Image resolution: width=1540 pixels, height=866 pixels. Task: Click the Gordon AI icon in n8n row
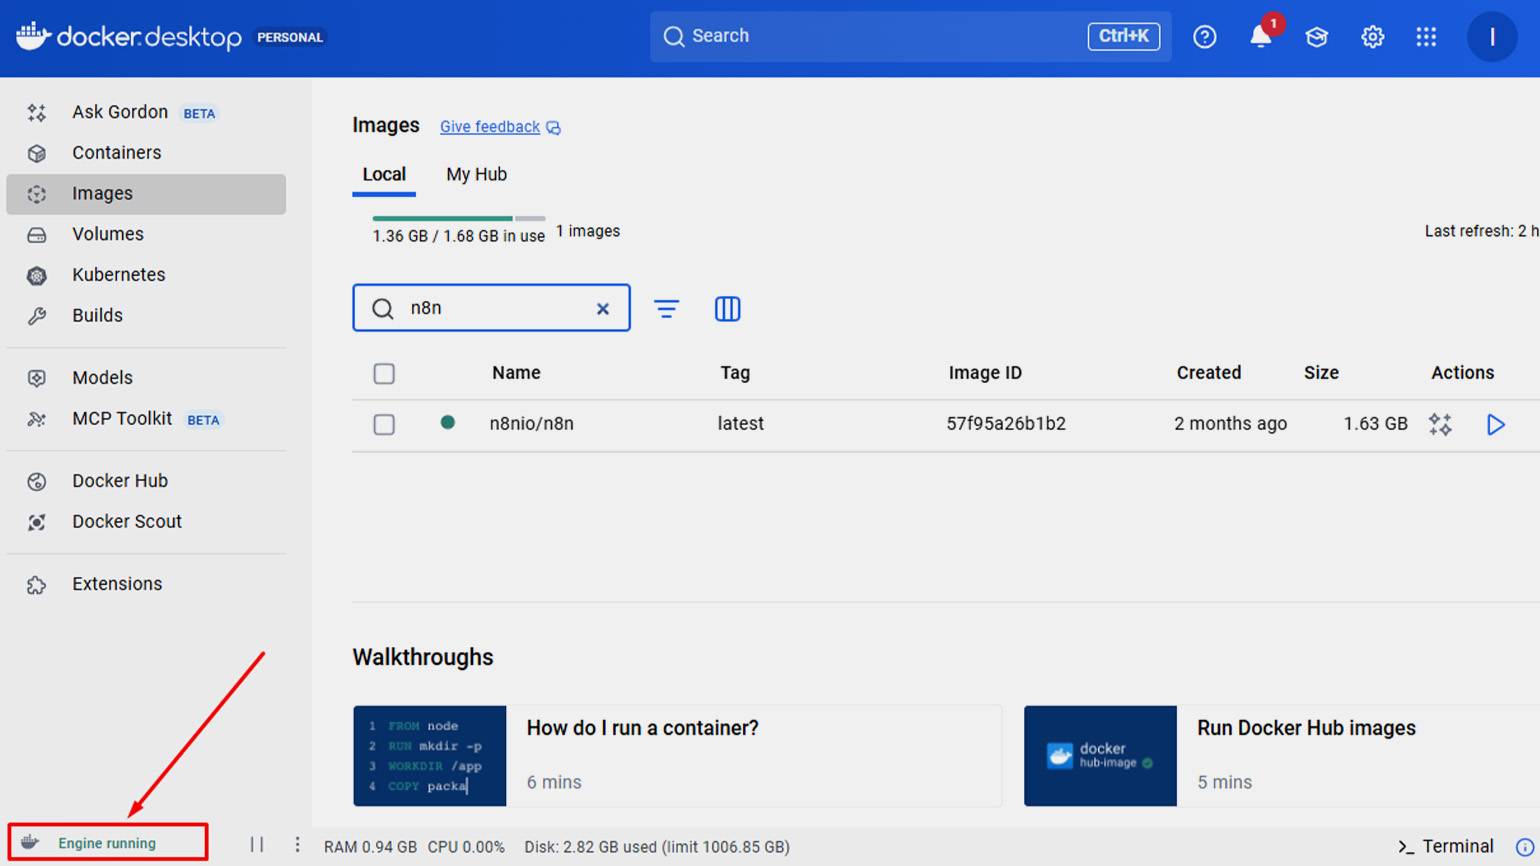pyautogui.click(x=1440, y=425)
